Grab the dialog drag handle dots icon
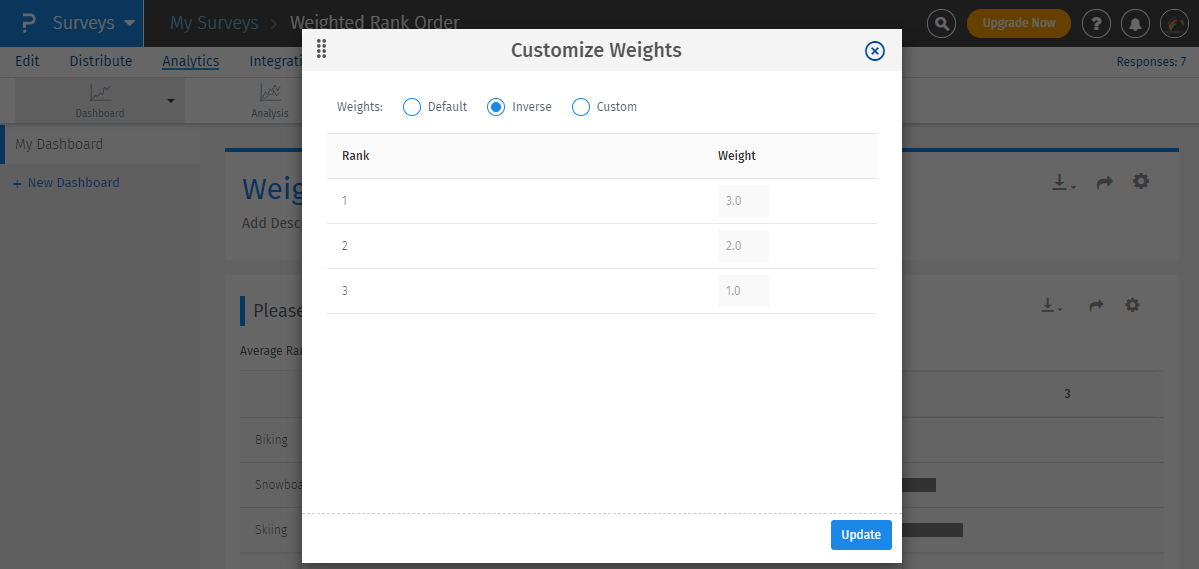The width and height of the screenshot is (1199, 569). click(x=321, y=49)
